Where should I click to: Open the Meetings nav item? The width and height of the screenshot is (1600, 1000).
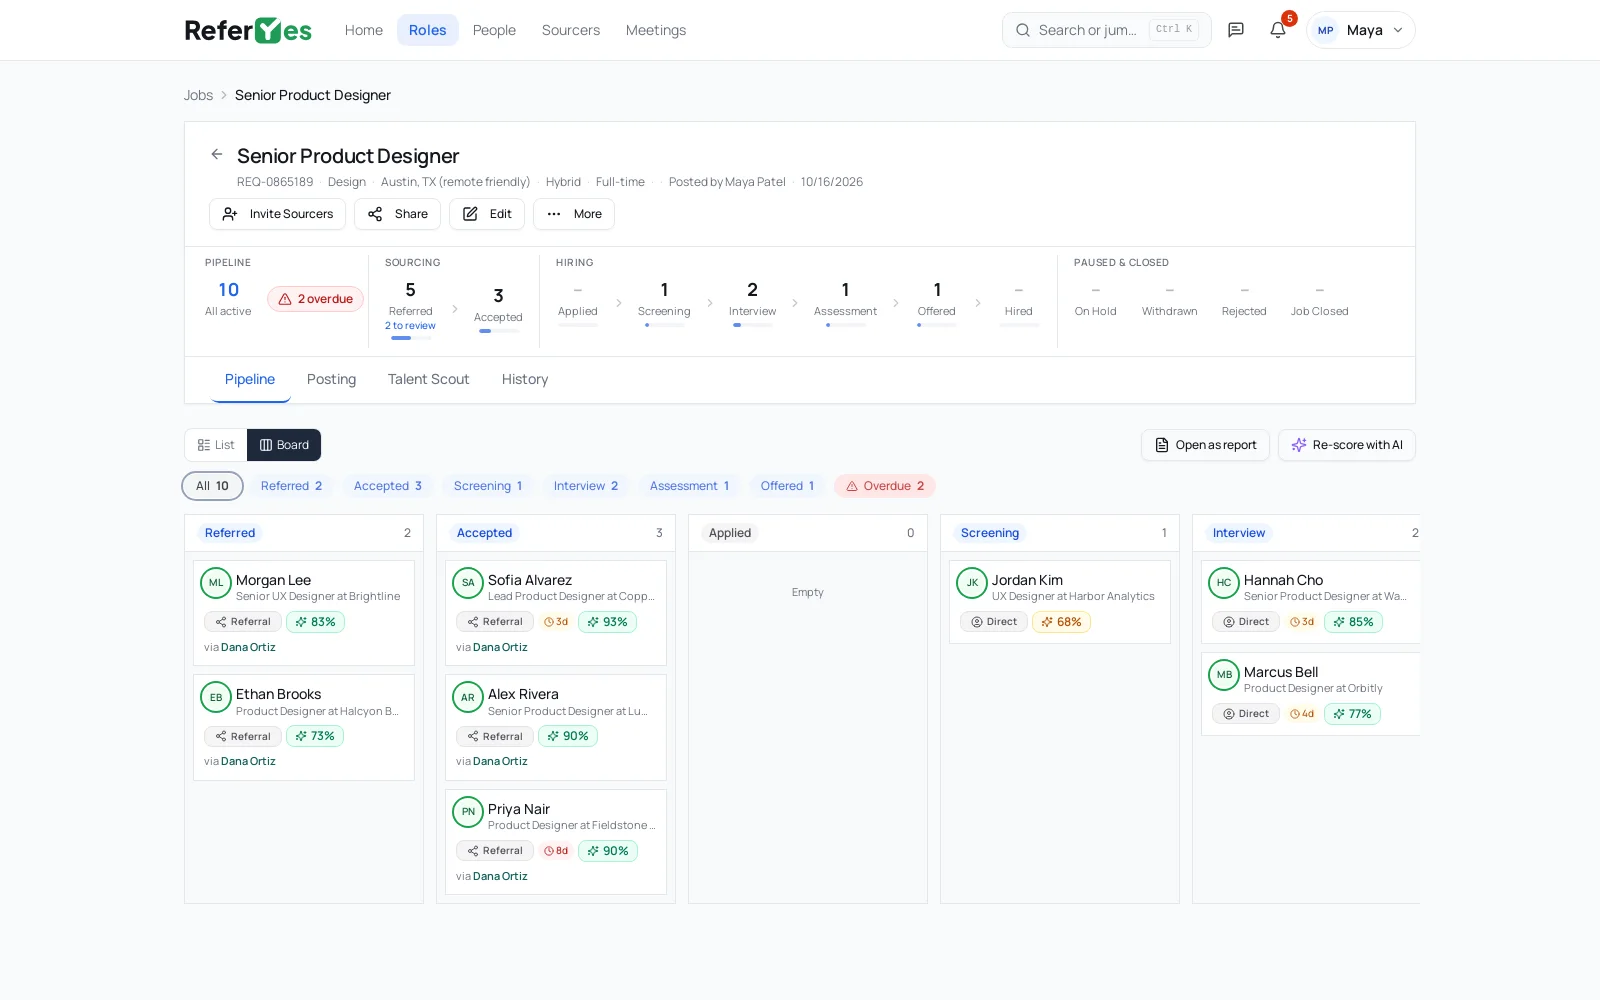click(656, 30)
